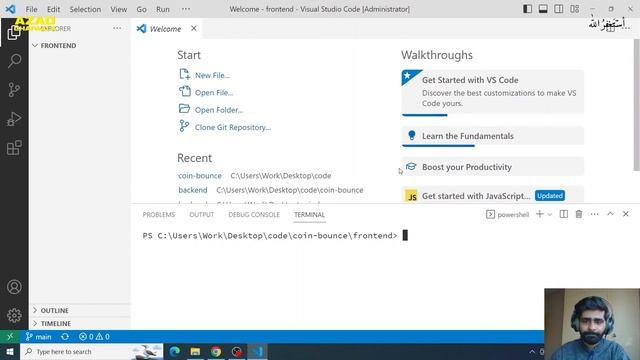Open the Search view in activity bar
Screen dimensions: 640x360
14,61
